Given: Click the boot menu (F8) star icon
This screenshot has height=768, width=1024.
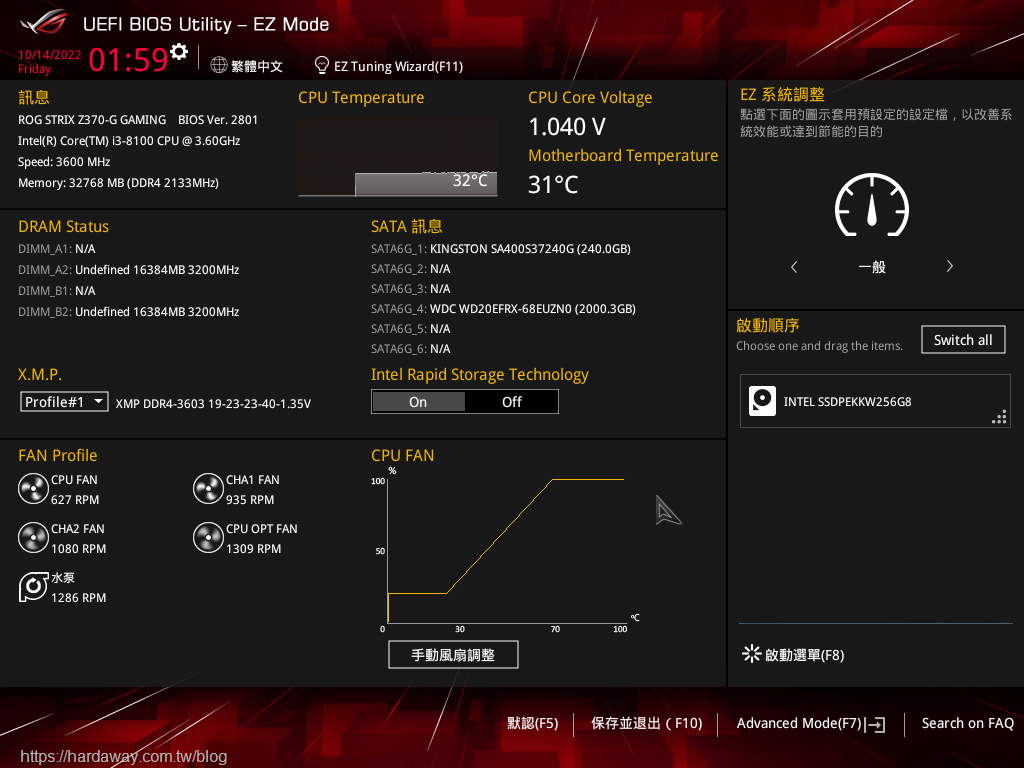Looking at the screenshot, I should click(x=752, y=654).
